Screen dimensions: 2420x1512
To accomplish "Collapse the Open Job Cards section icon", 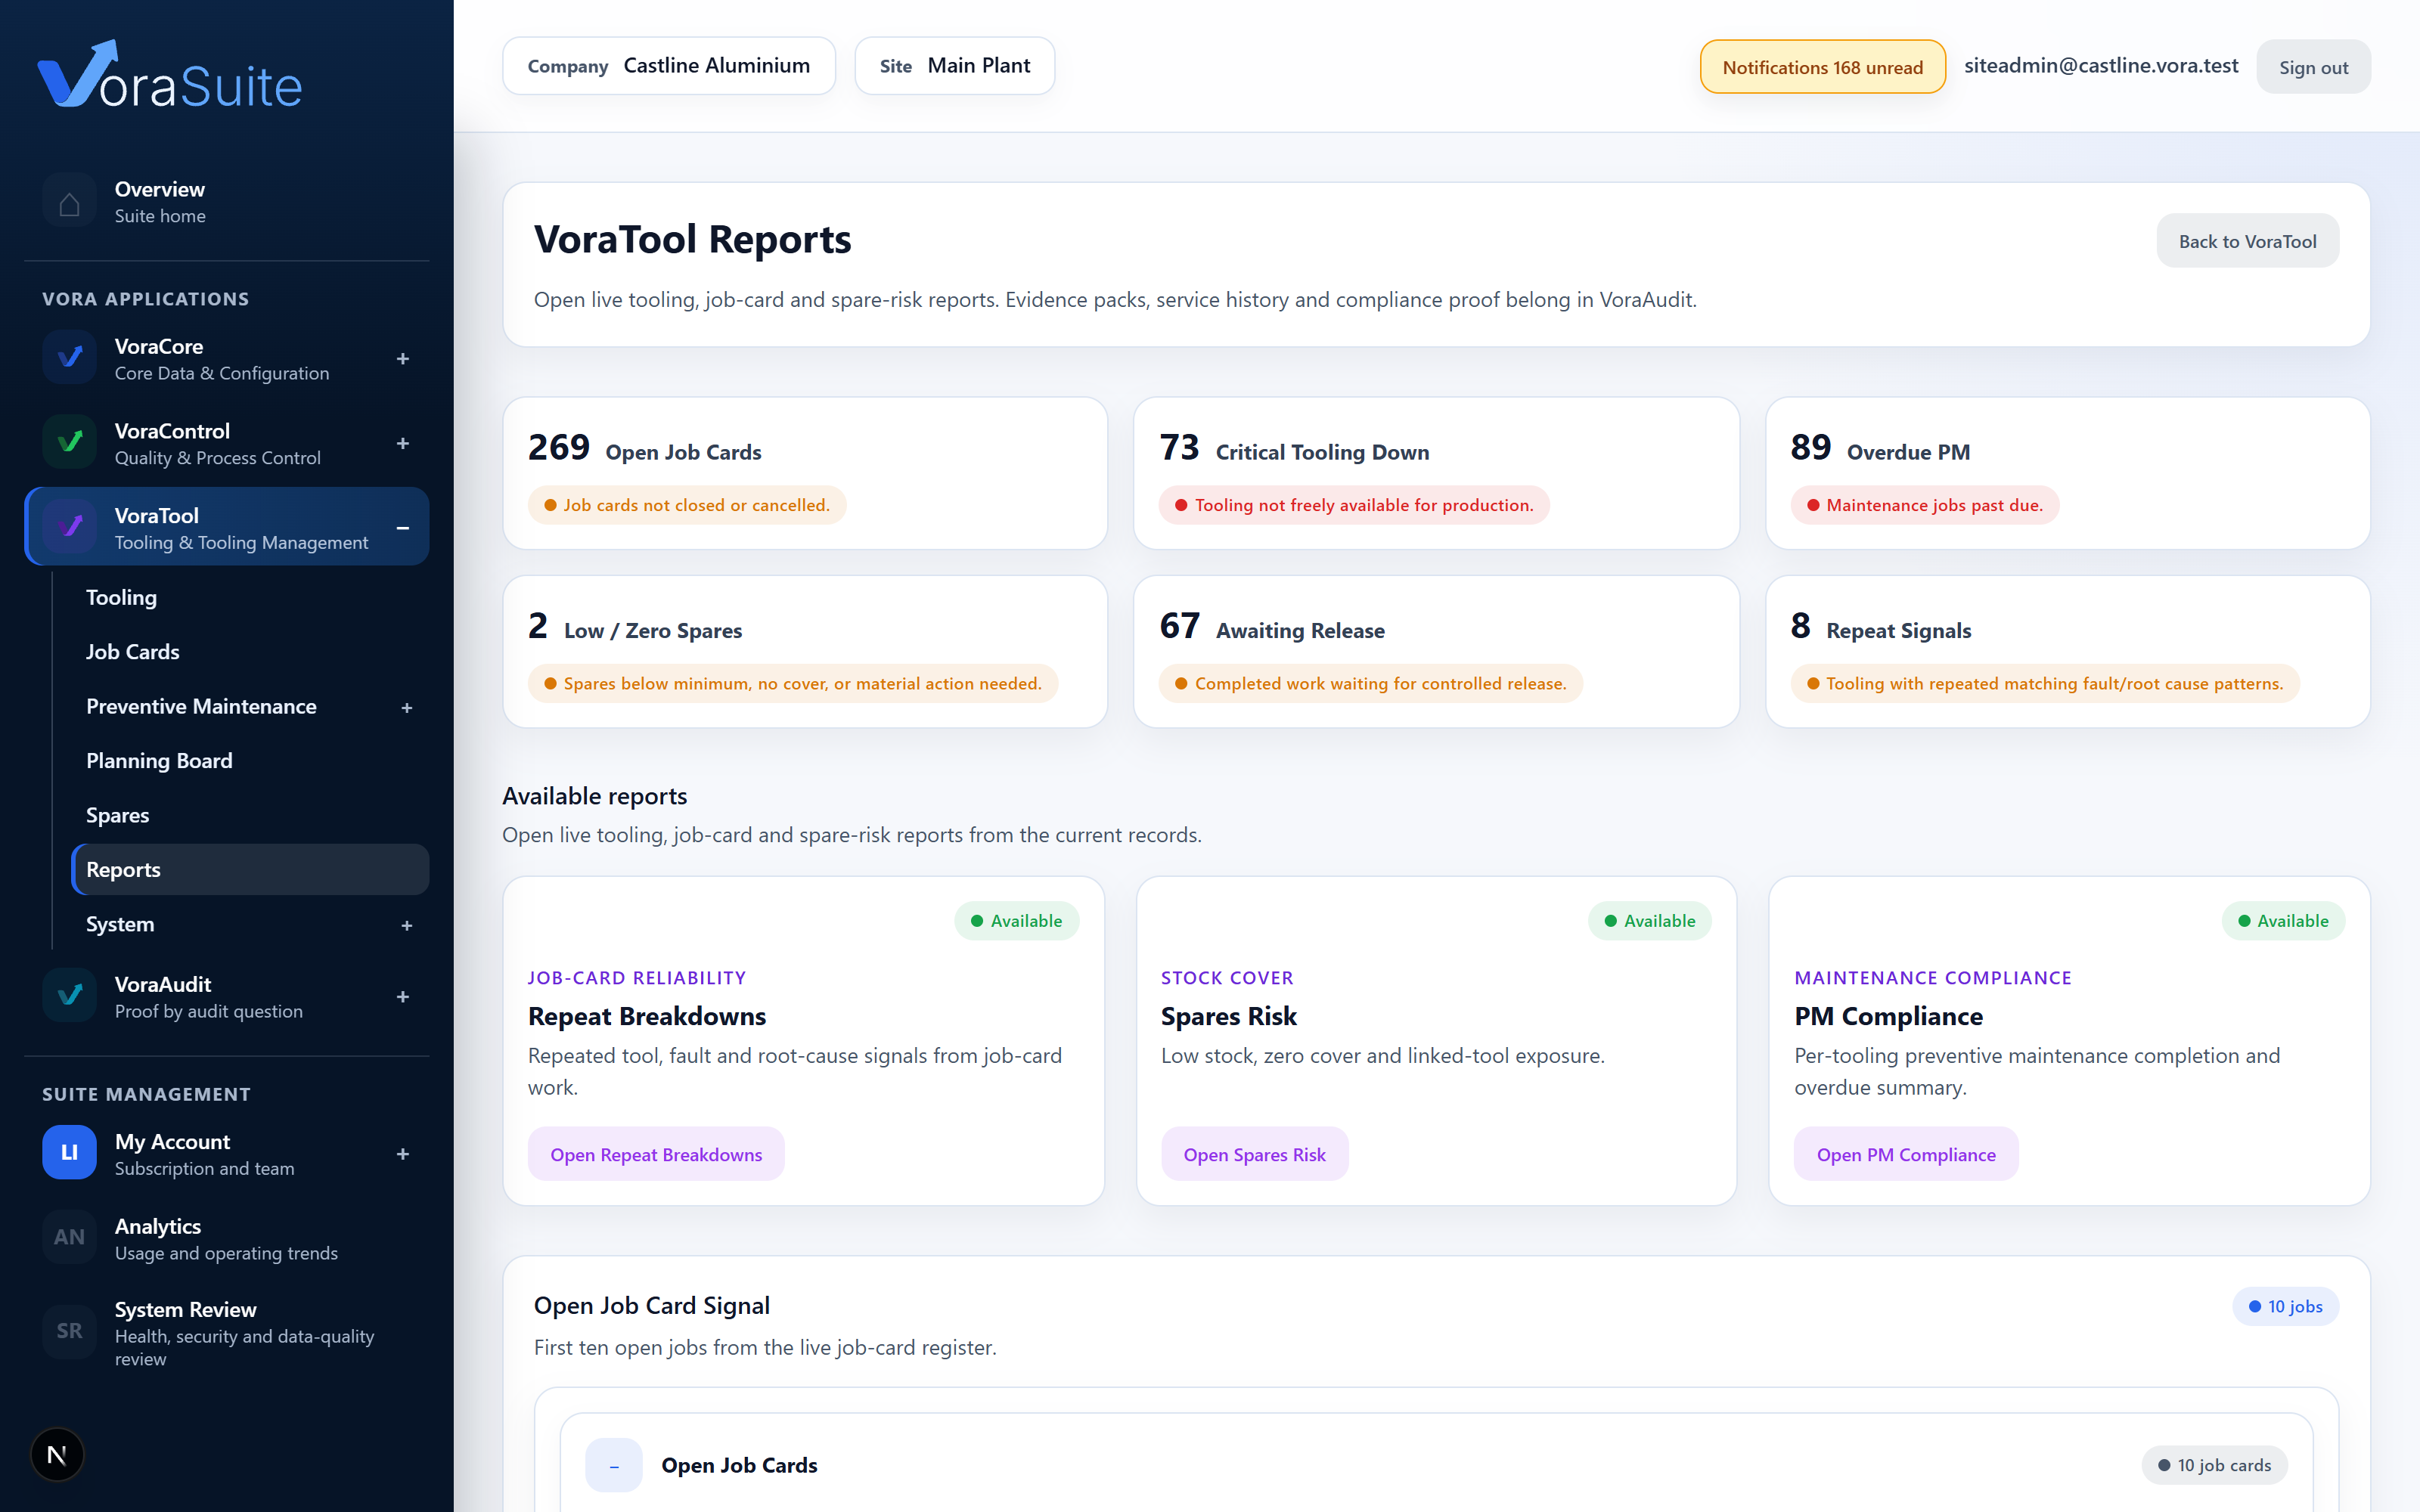I will (613, 1465).
